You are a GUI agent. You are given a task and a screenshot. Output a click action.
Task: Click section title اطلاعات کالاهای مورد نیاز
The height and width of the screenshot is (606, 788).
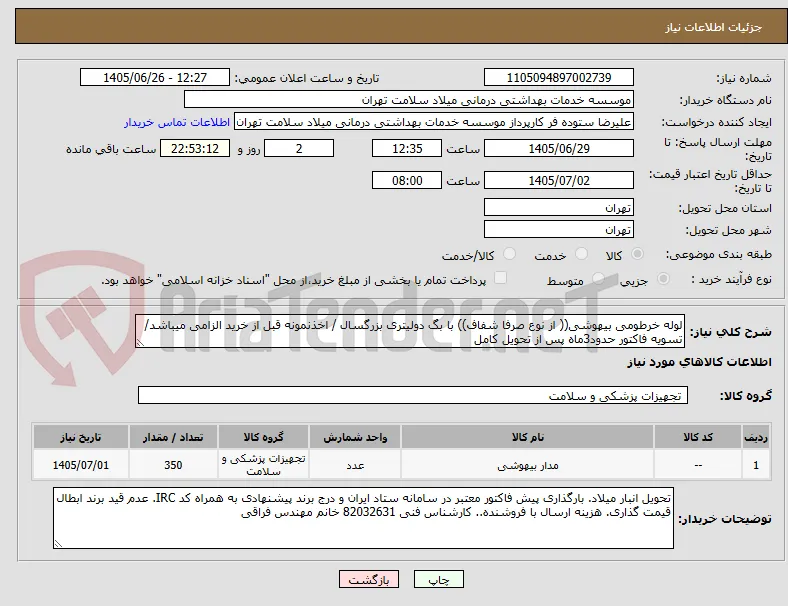pyautogui.click(x=699, y=362)
